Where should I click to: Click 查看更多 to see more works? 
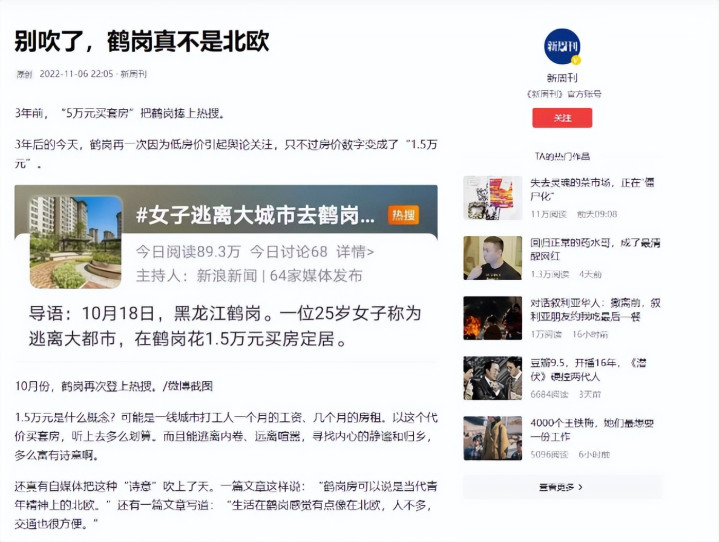[x=562, y=487]
